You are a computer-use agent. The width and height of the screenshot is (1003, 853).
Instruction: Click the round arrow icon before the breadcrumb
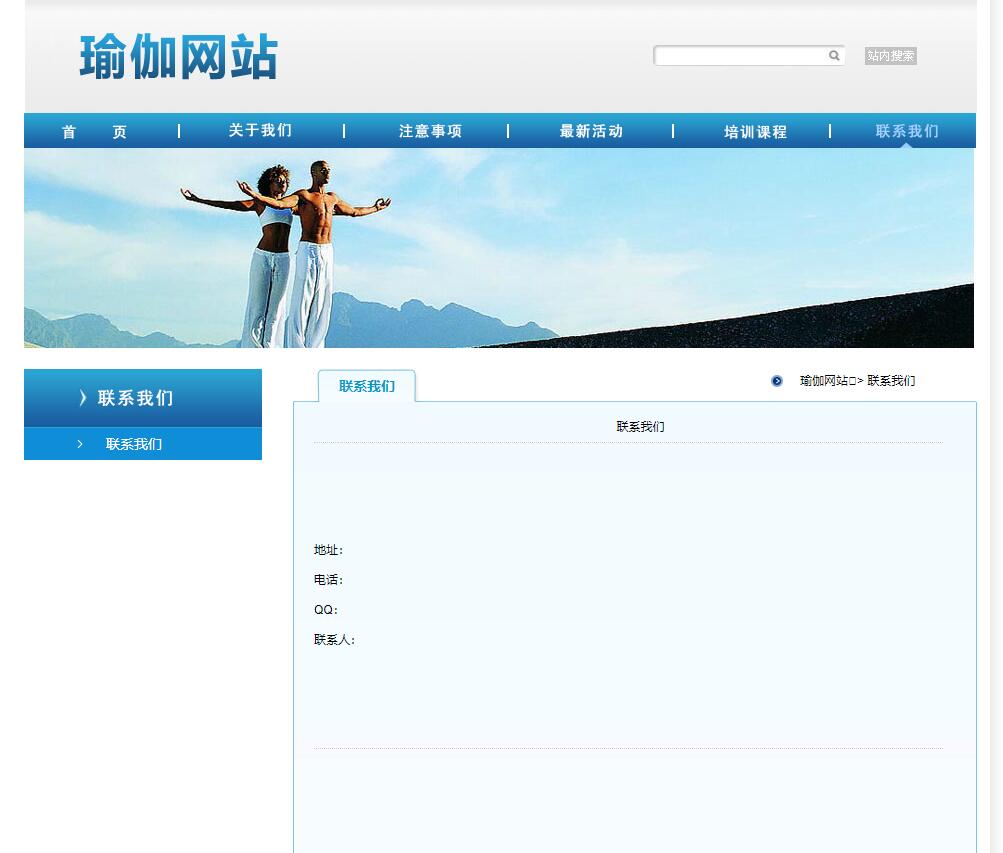click(x=777, y=381)
